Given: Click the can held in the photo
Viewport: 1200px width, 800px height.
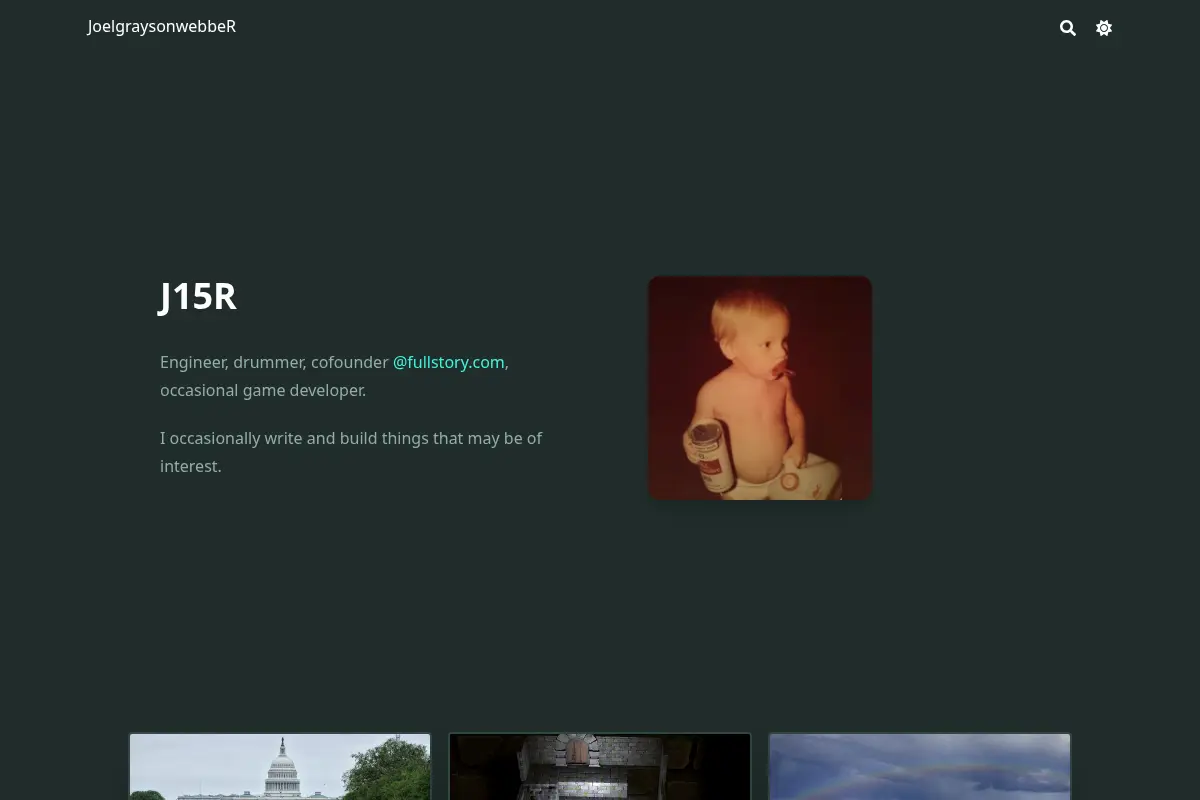Looking at the screenshot, I should 710,456.
